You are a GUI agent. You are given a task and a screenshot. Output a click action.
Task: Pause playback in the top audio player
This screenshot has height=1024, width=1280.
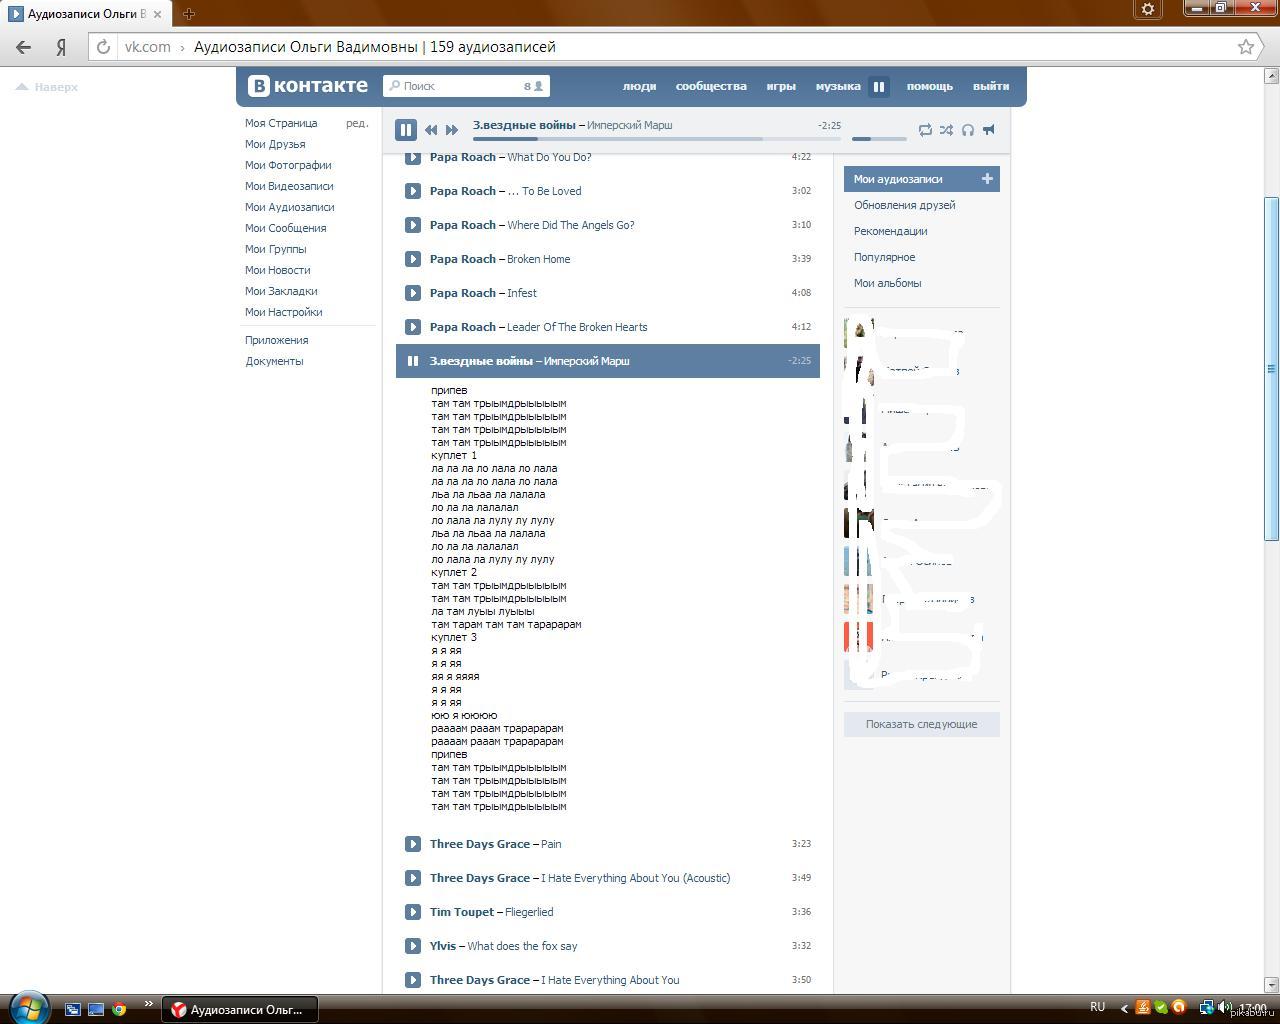pyautogui.click(x=405, y=130)
